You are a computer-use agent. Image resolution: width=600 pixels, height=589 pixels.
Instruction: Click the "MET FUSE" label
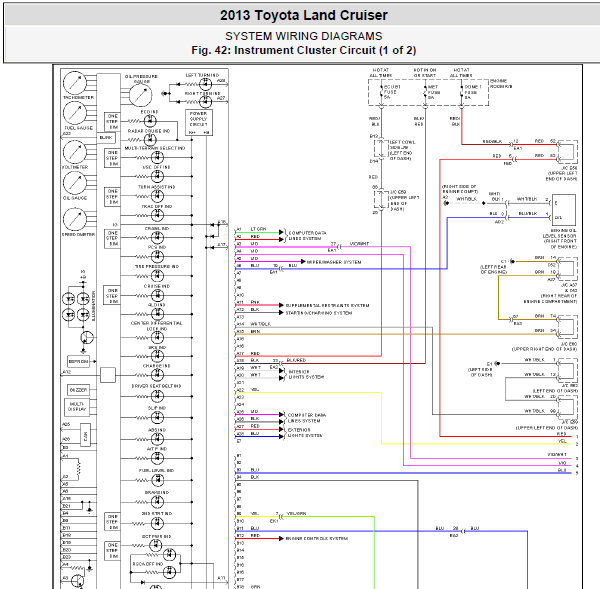click(434, 92)
